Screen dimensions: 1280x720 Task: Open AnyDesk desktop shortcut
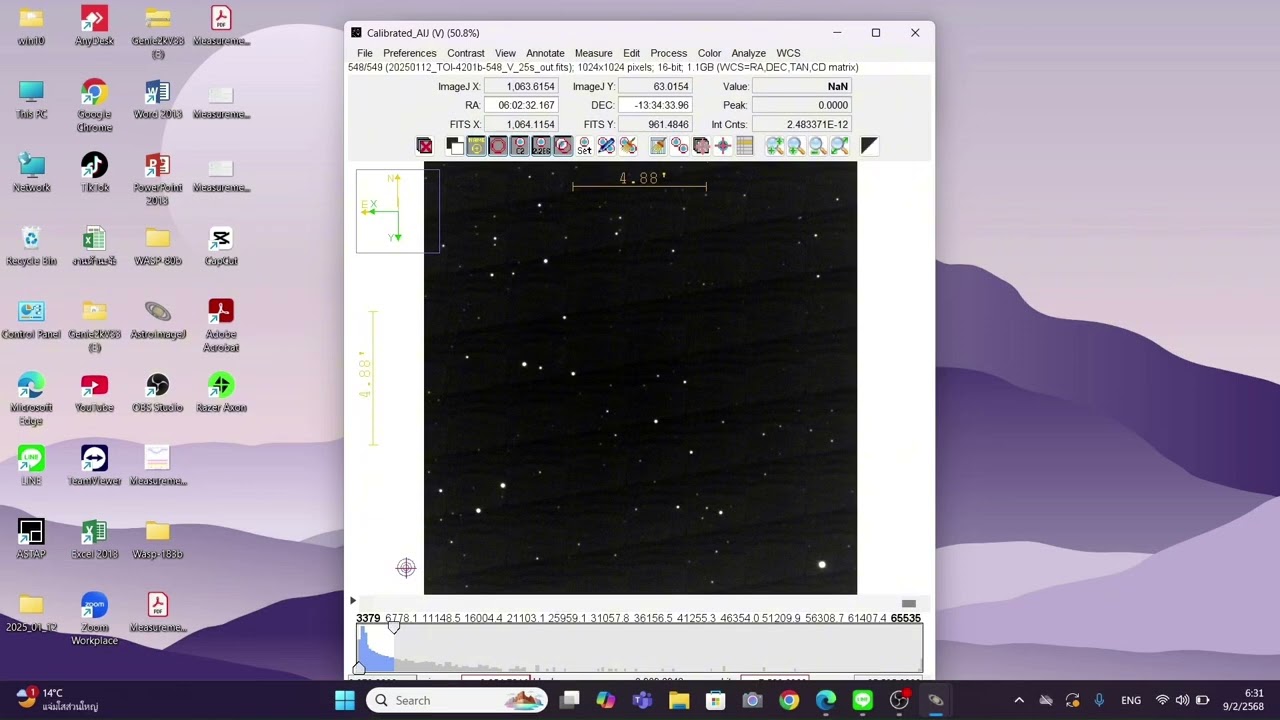pos(94,26)
